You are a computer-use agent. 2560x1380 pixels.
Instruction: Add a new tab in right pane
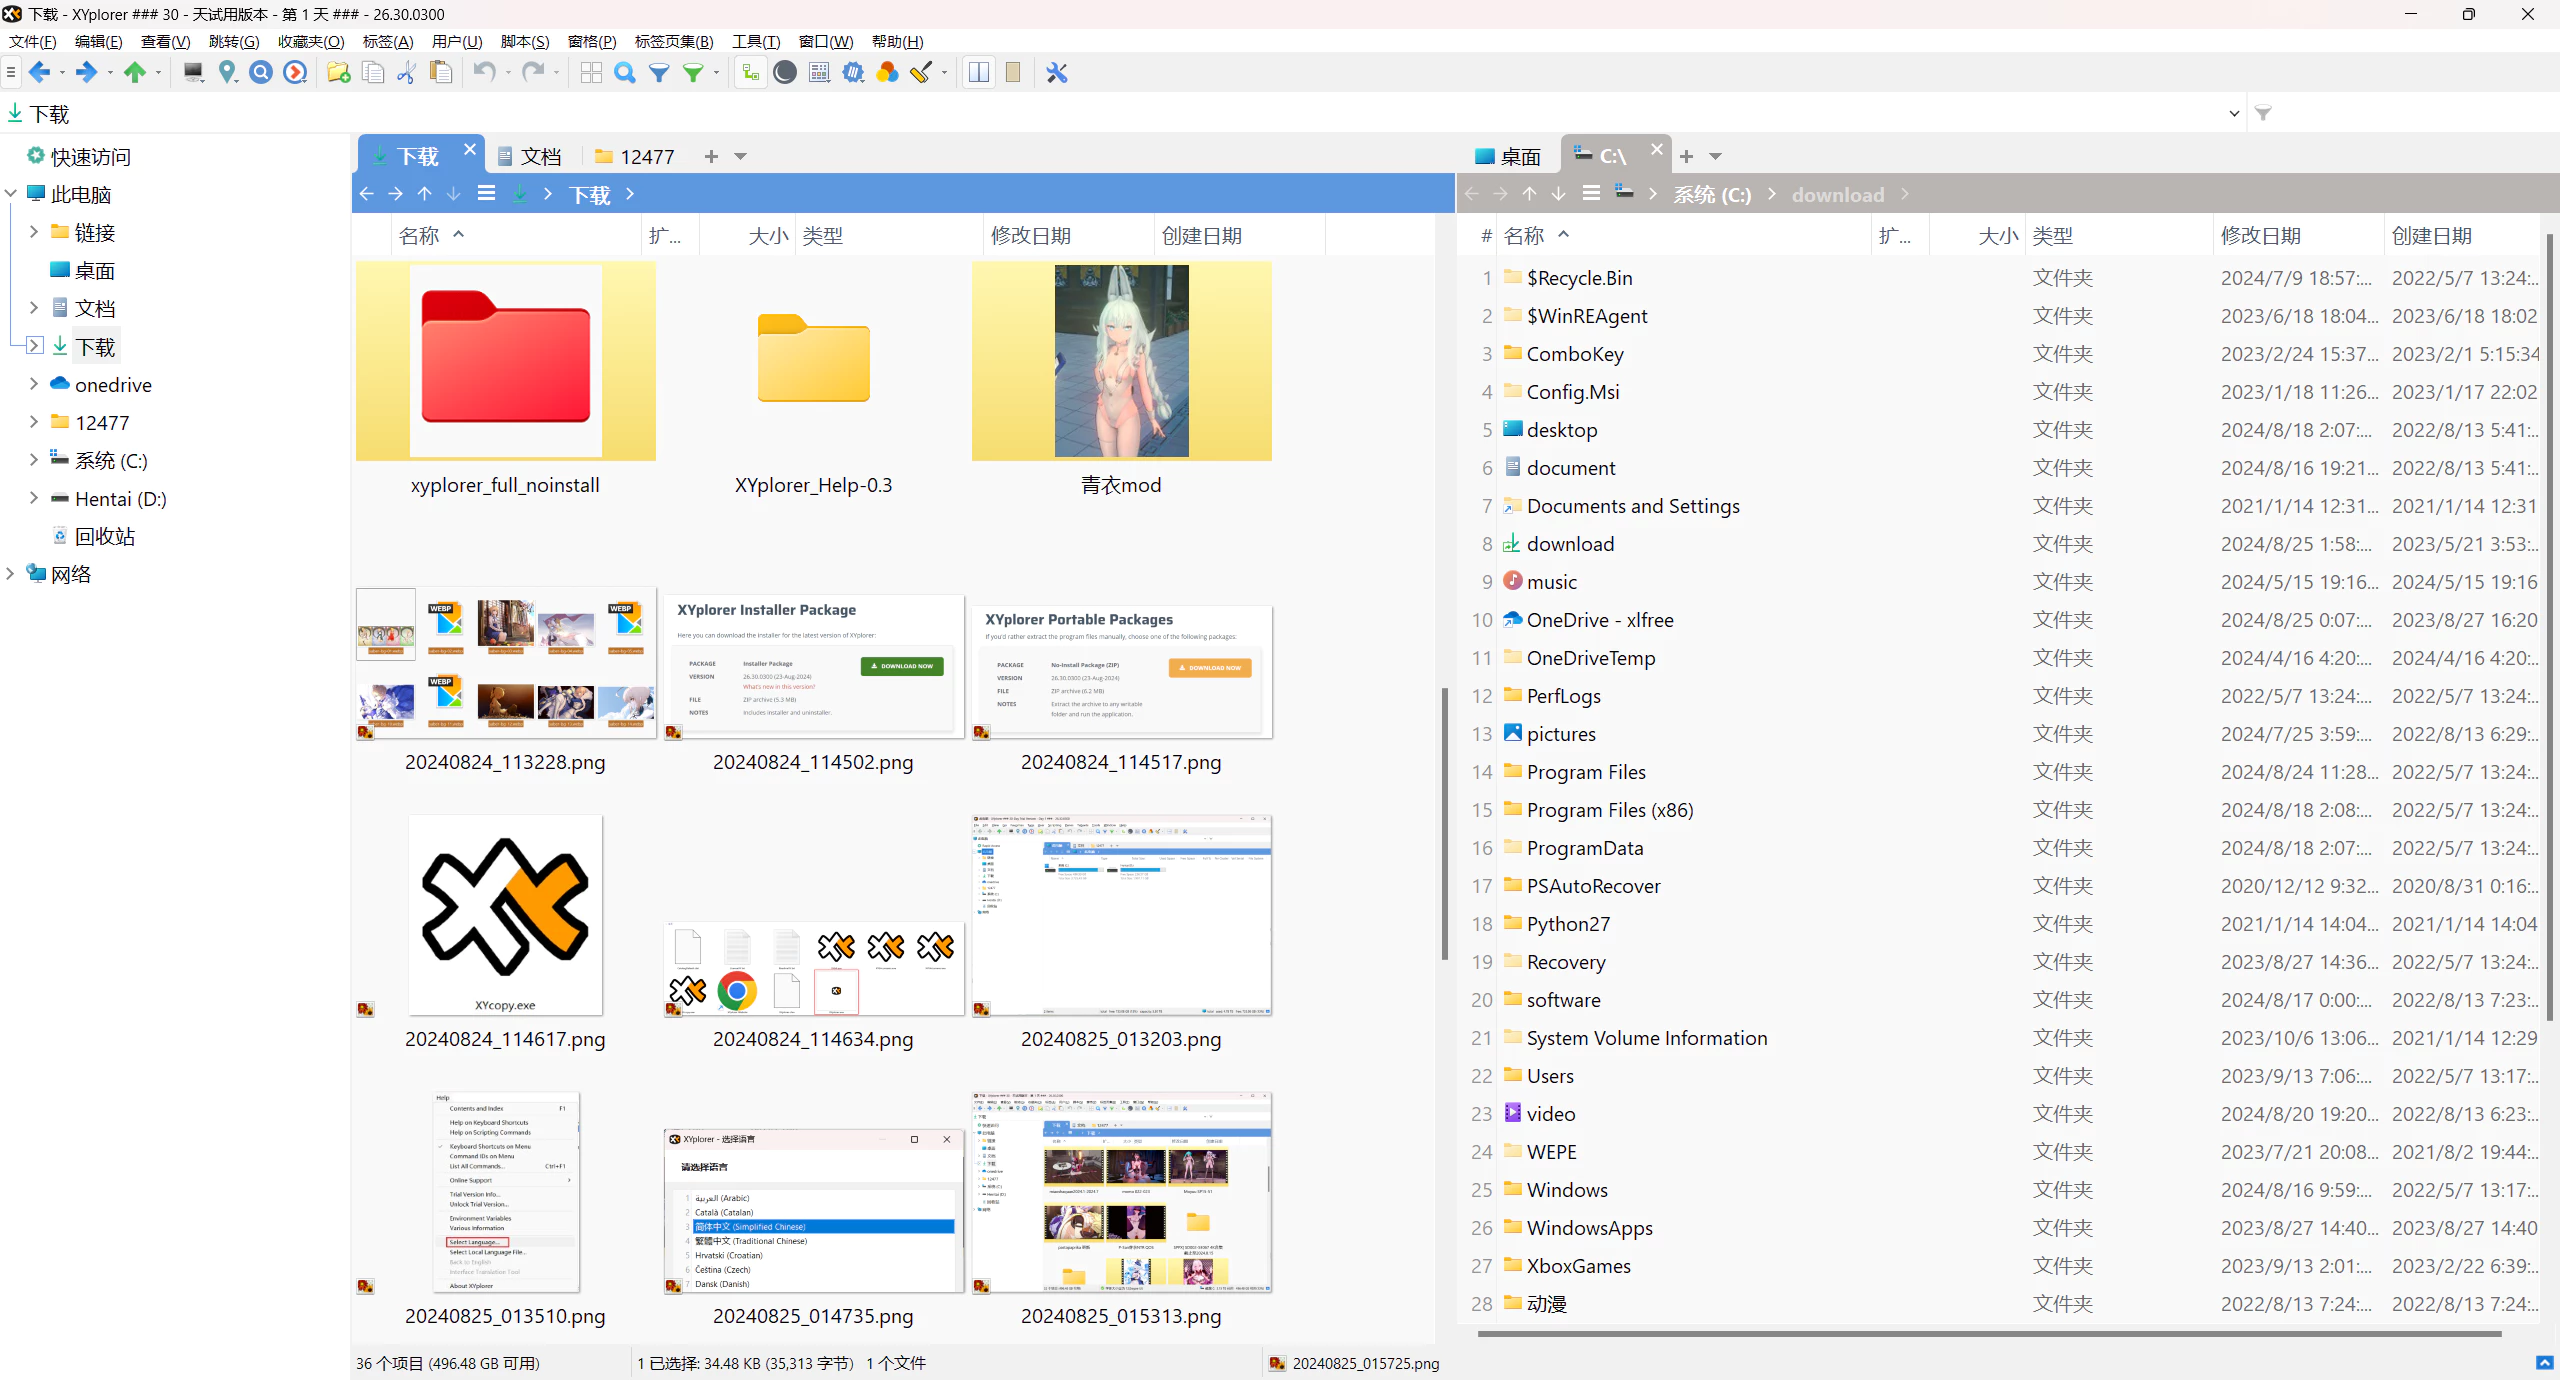pyautogui.click(x=1686, y=156)
